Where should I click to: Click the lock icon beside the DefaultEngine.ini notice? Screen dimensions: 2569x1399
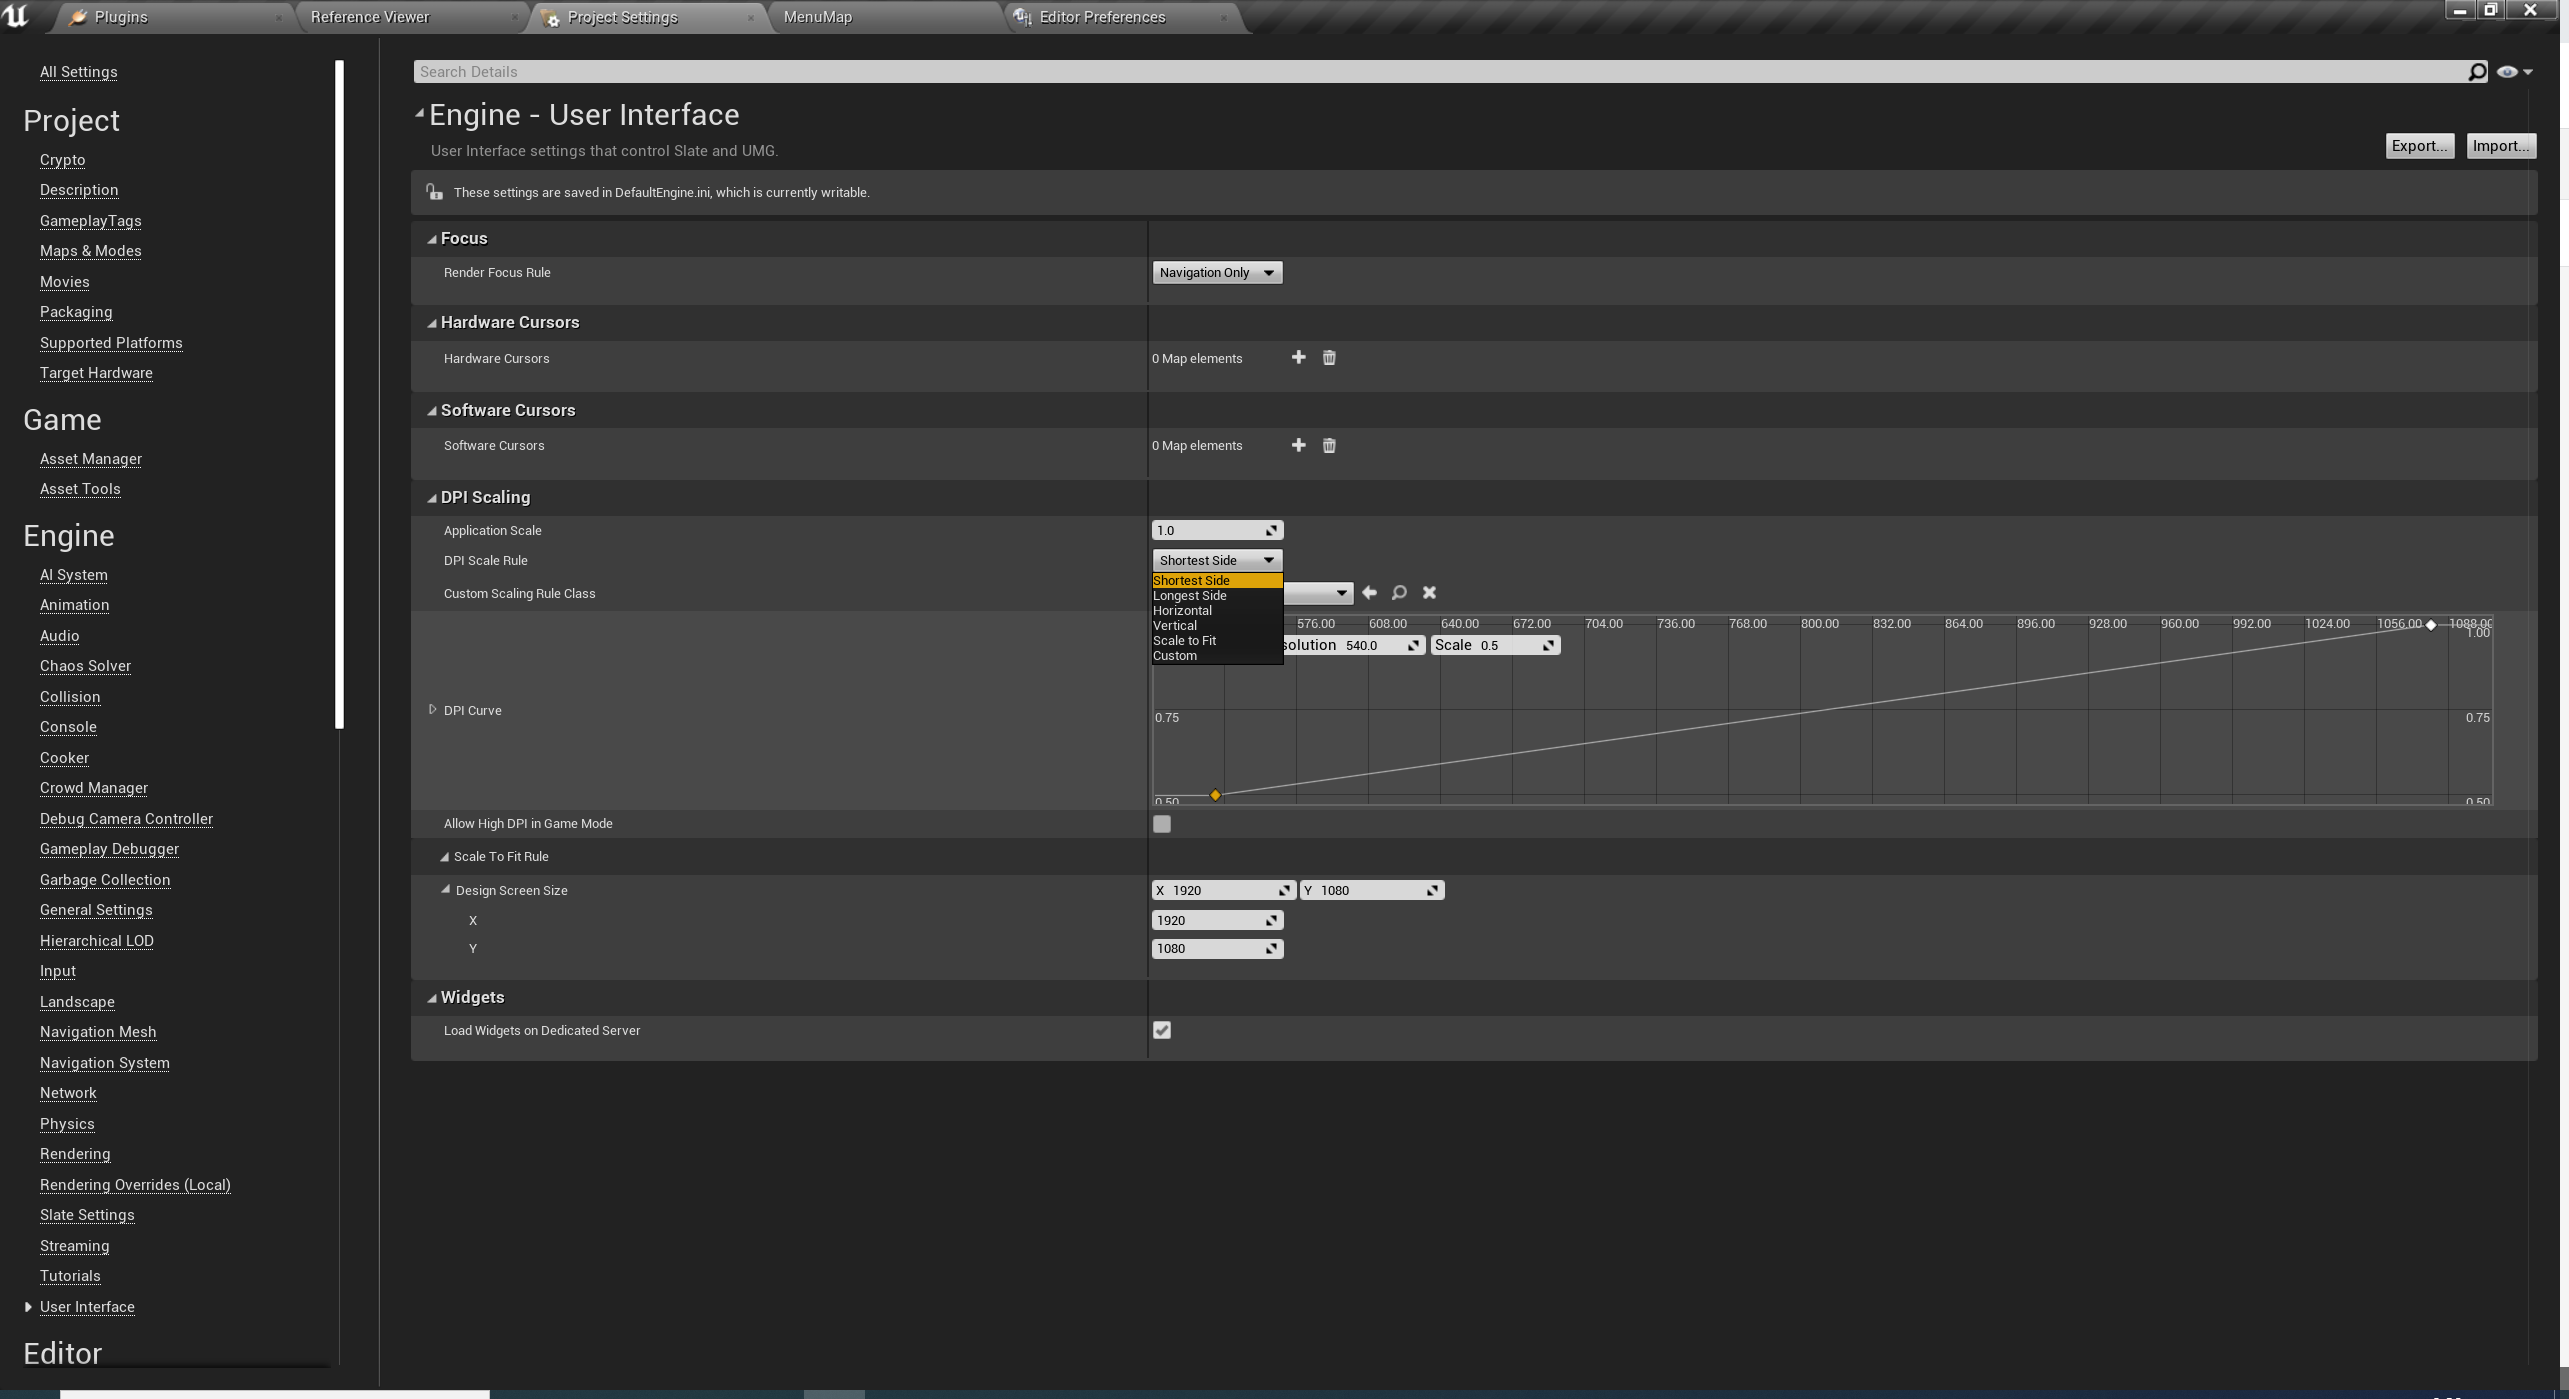[434, 191]
